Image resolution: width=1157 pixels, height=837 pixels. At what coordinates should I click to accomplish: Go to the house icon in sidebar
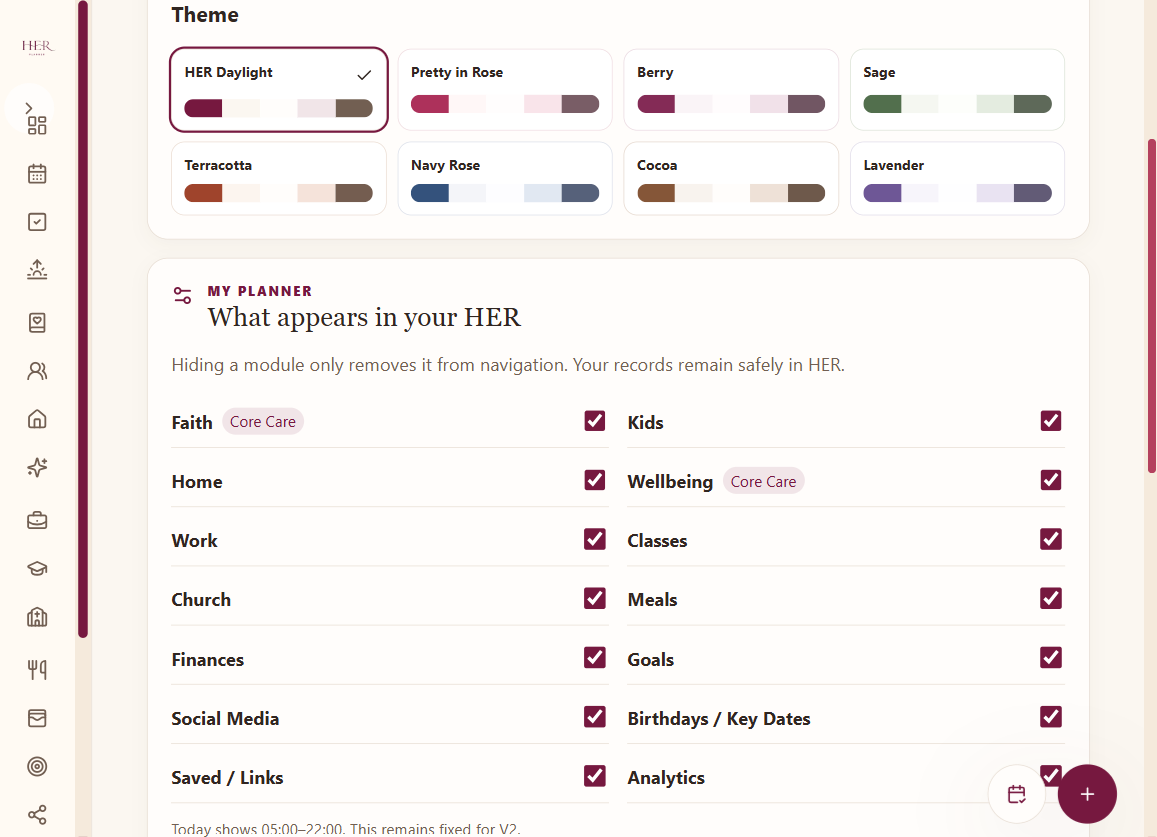click(37, 419)
